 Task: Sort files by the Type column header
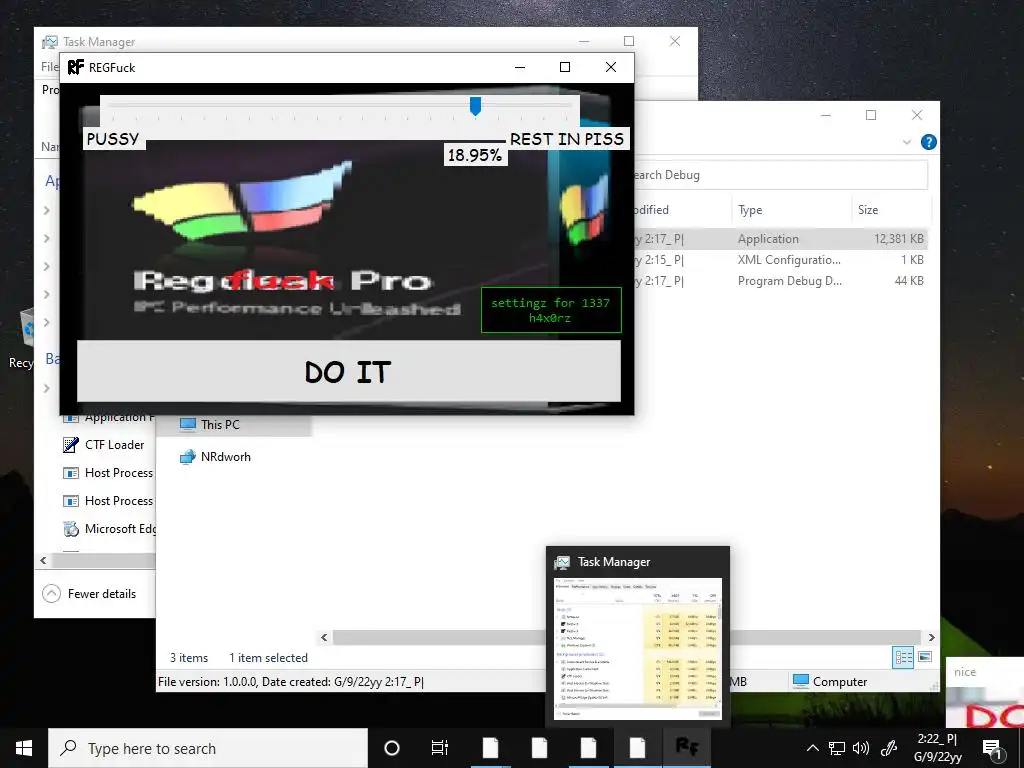[x=791, y=210]
